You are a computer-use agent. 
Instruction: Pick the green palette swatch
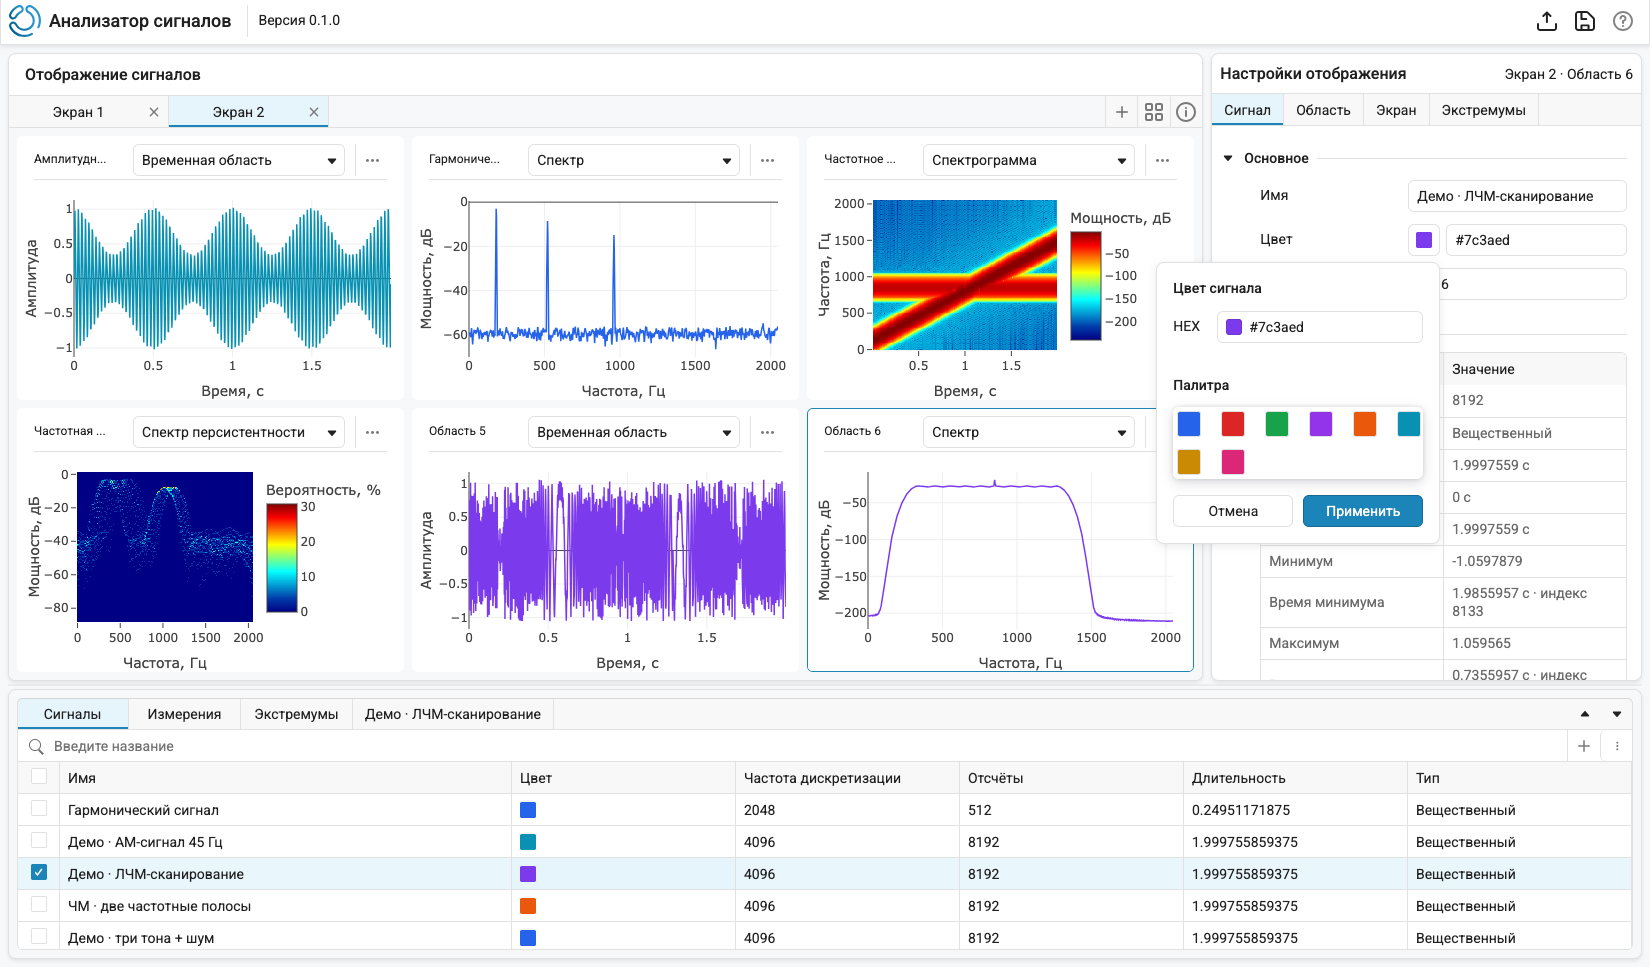1277,424
